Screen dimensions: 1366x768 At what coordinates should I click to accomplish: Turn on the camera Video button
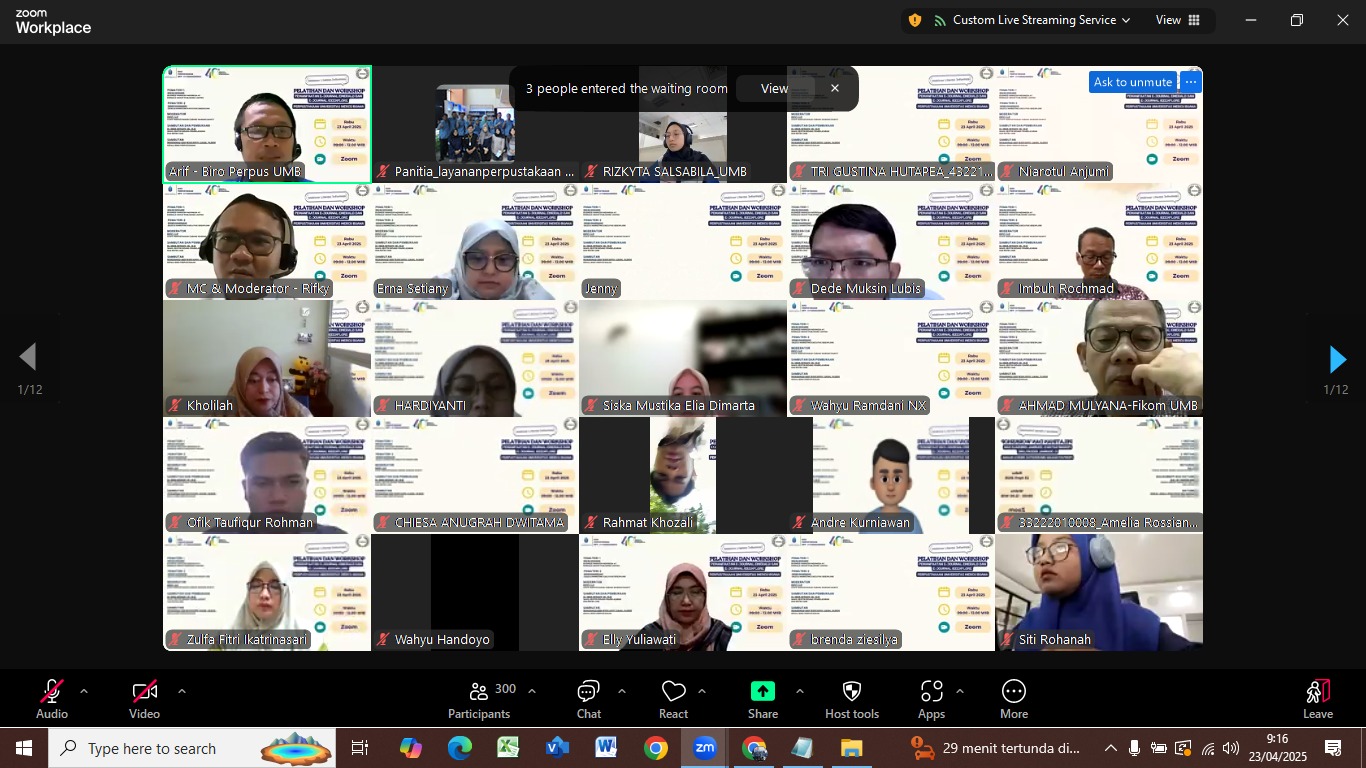coord(144,692)
